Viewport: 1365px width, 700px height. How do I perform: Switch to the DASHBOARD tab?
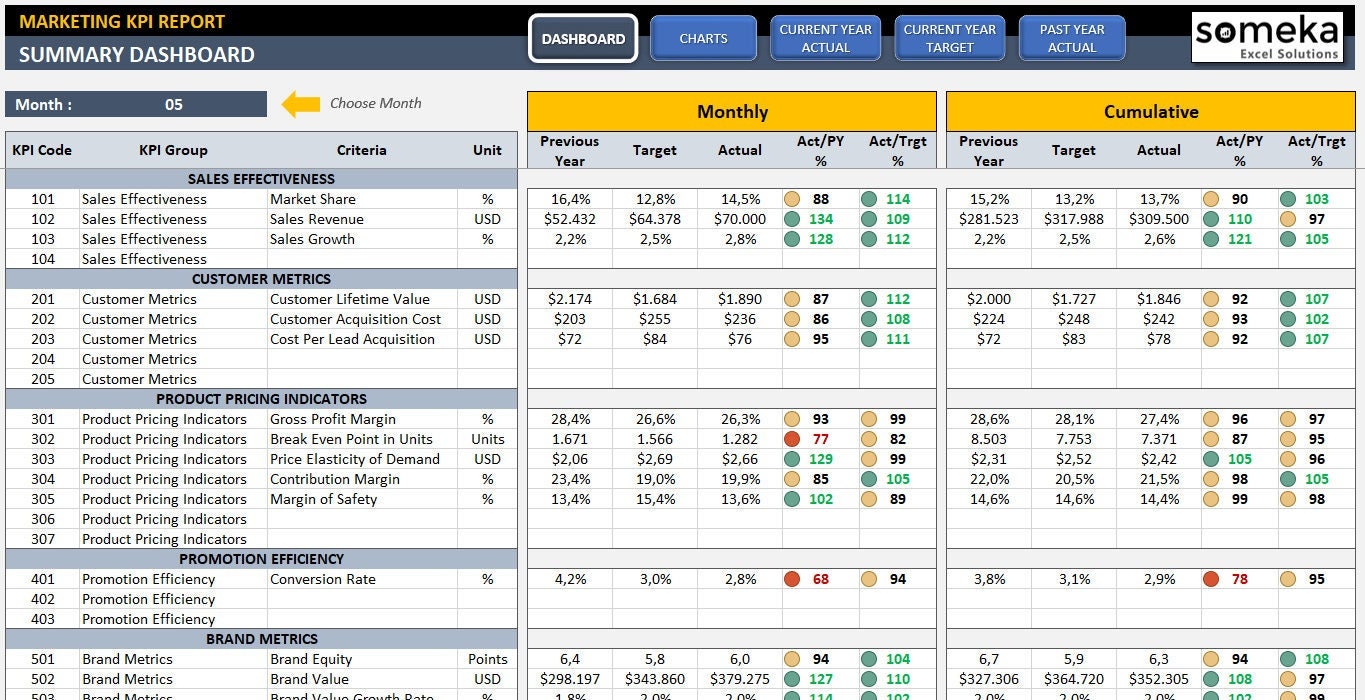583,38
